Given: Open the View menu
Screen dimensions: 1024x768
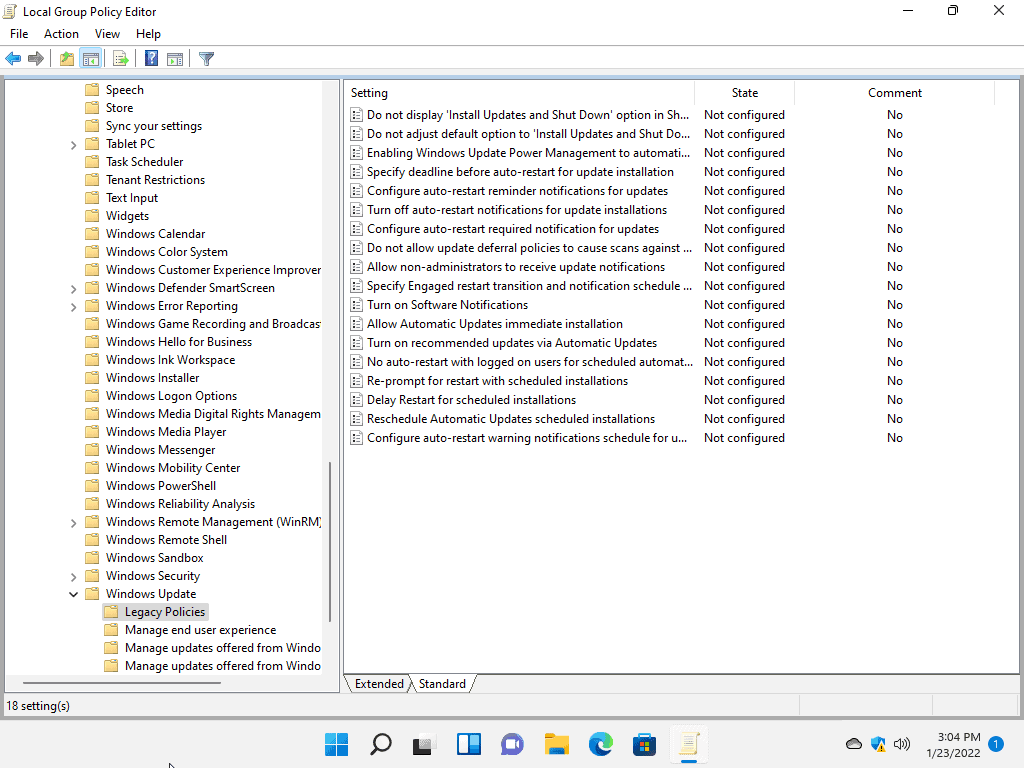Looking at the screenshot, I should [107, 33].
